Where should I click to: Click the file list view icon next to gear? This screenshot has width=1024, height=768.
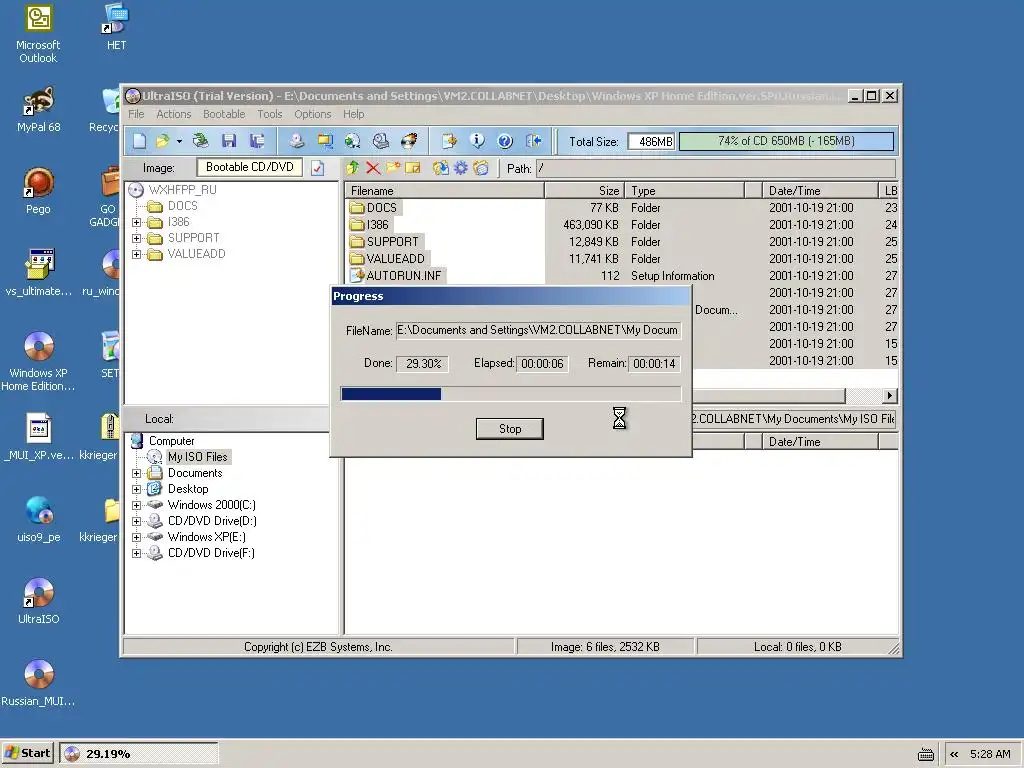click(x=481, y=168)
